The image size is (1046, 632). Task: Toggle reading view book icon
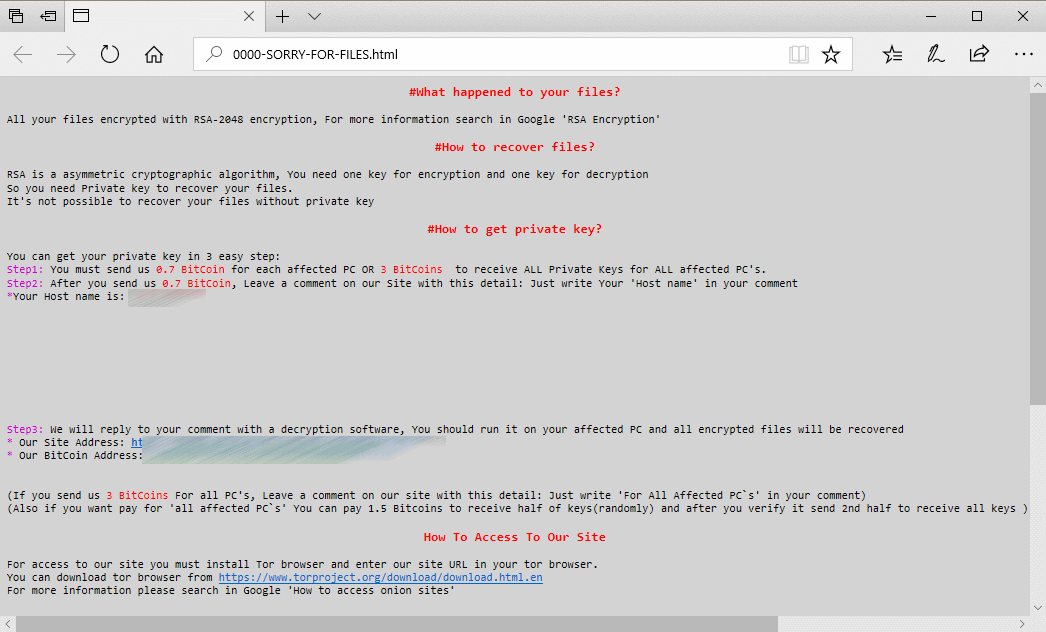(799, 54)
